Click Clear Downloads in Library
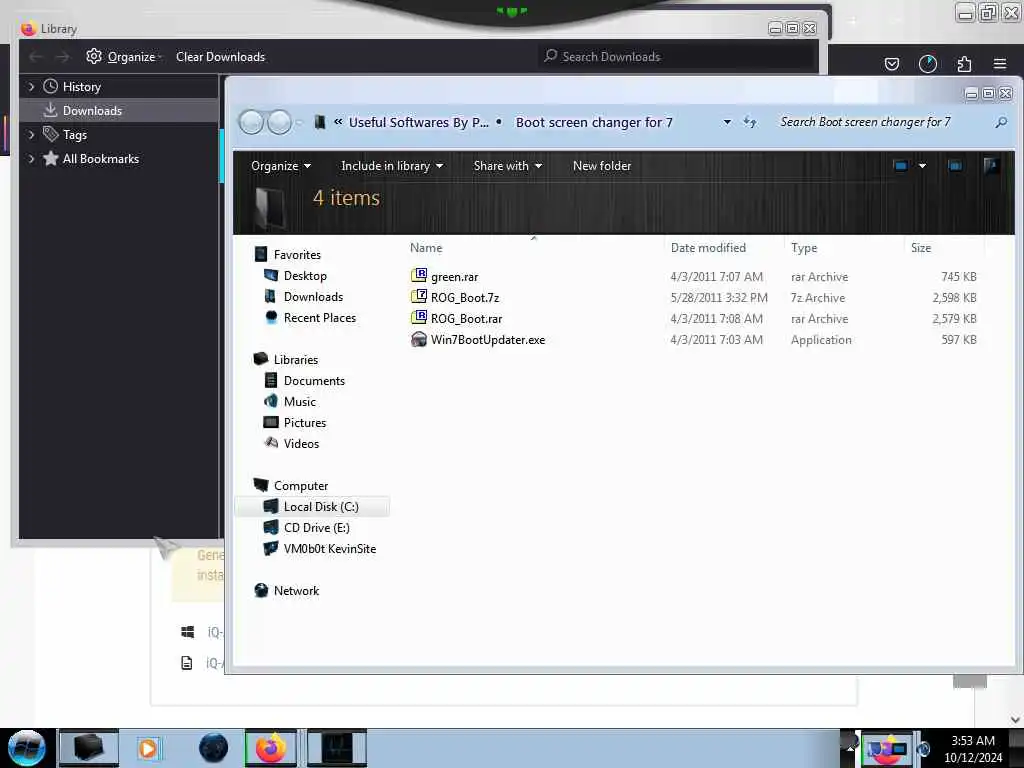 tap(220, 57)
